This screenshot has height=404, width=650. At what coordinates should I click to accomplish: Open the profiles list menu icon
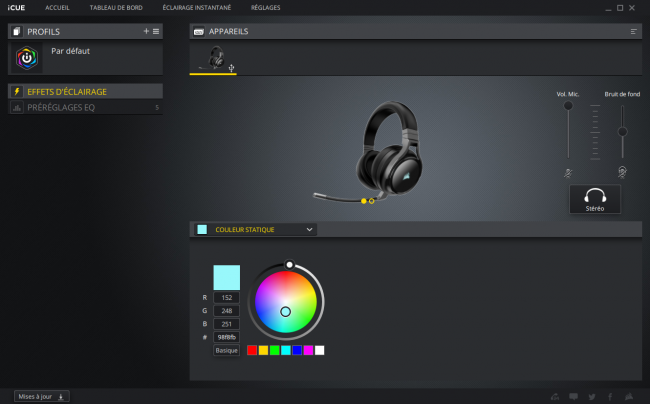click(156, 31)
